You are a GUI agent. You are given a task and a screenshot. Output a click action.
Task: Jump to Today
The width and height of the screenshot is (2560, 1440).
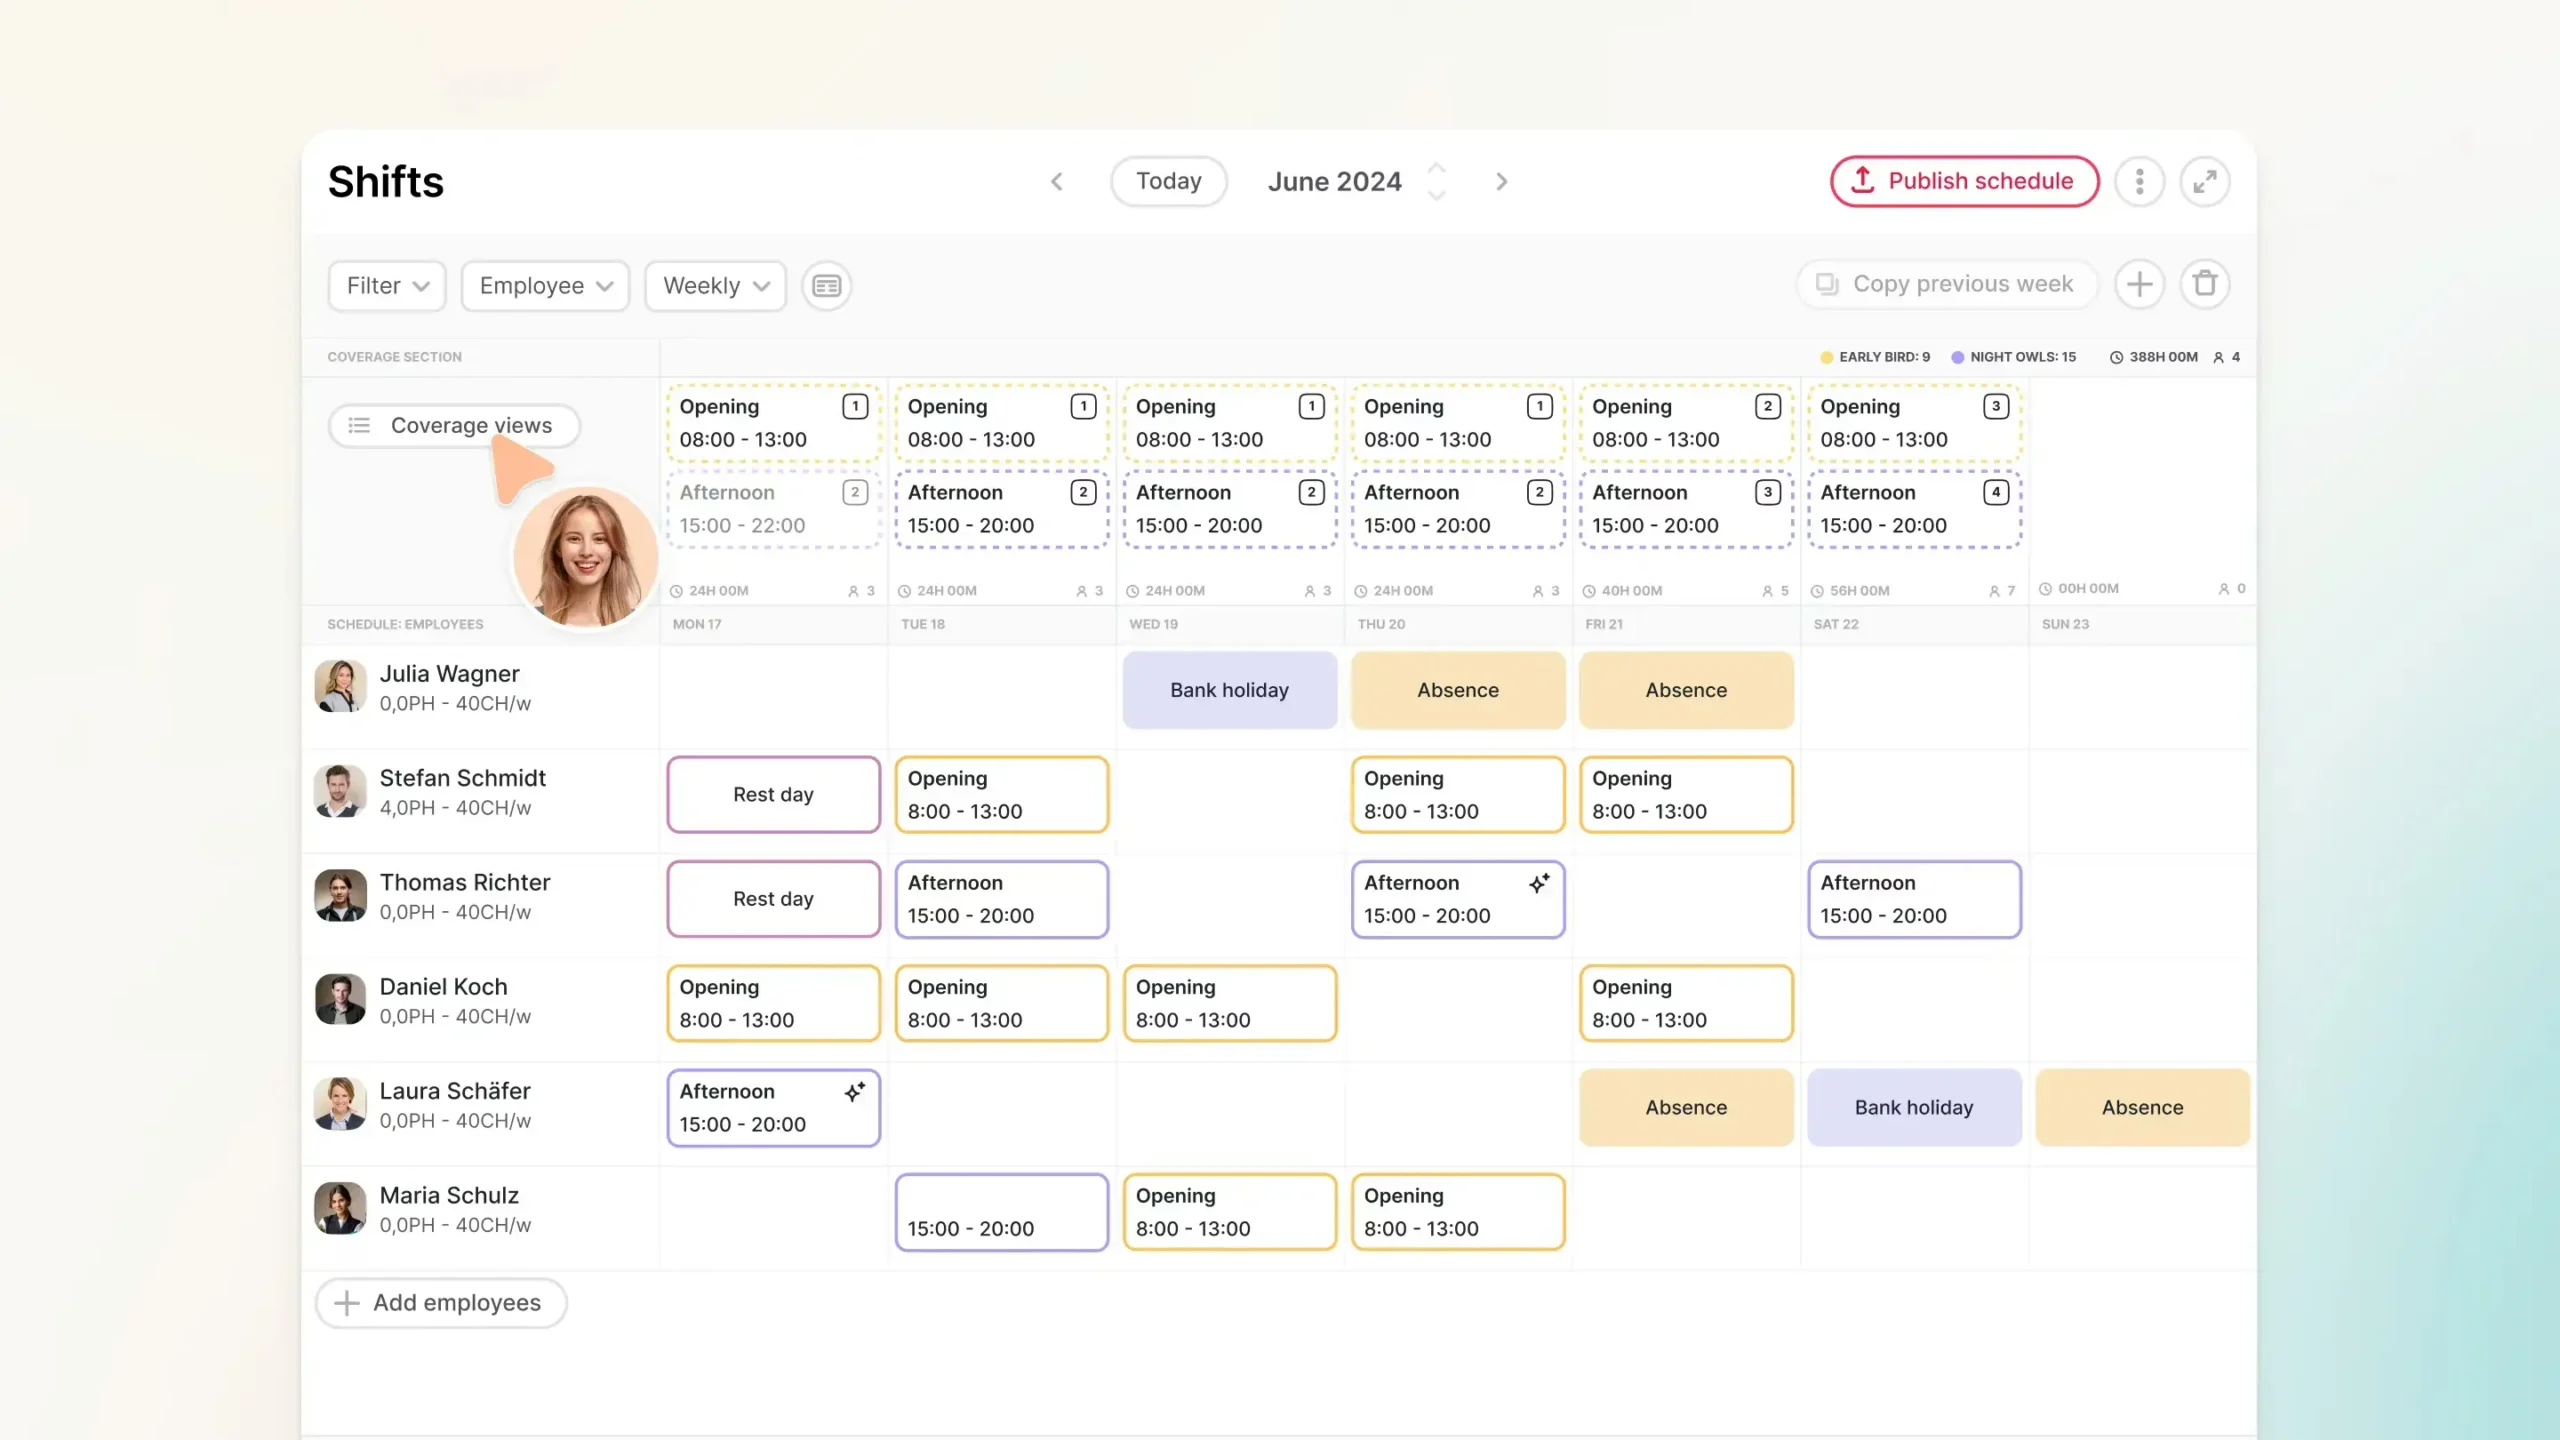click(x=1168, y=181)
